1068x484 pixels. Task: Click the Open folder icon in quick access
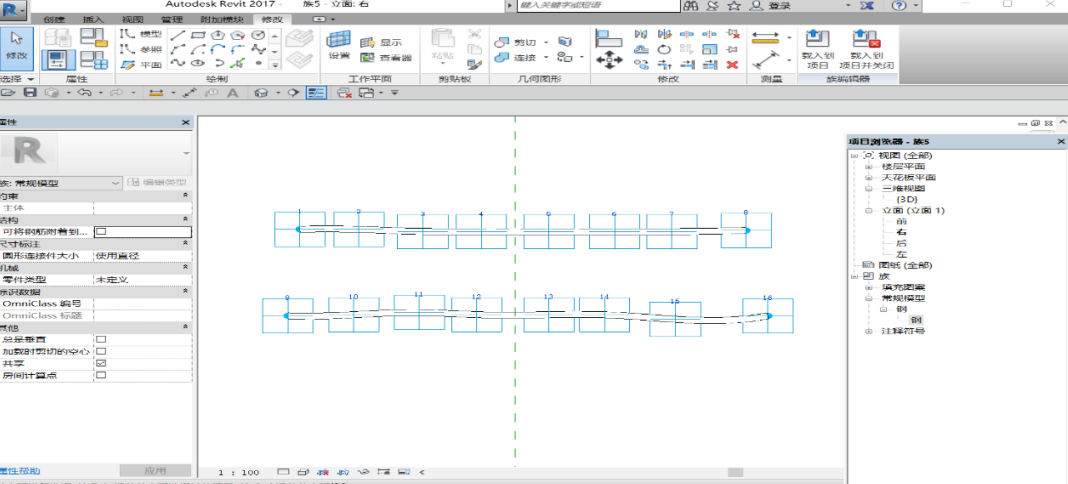[8, 93]
